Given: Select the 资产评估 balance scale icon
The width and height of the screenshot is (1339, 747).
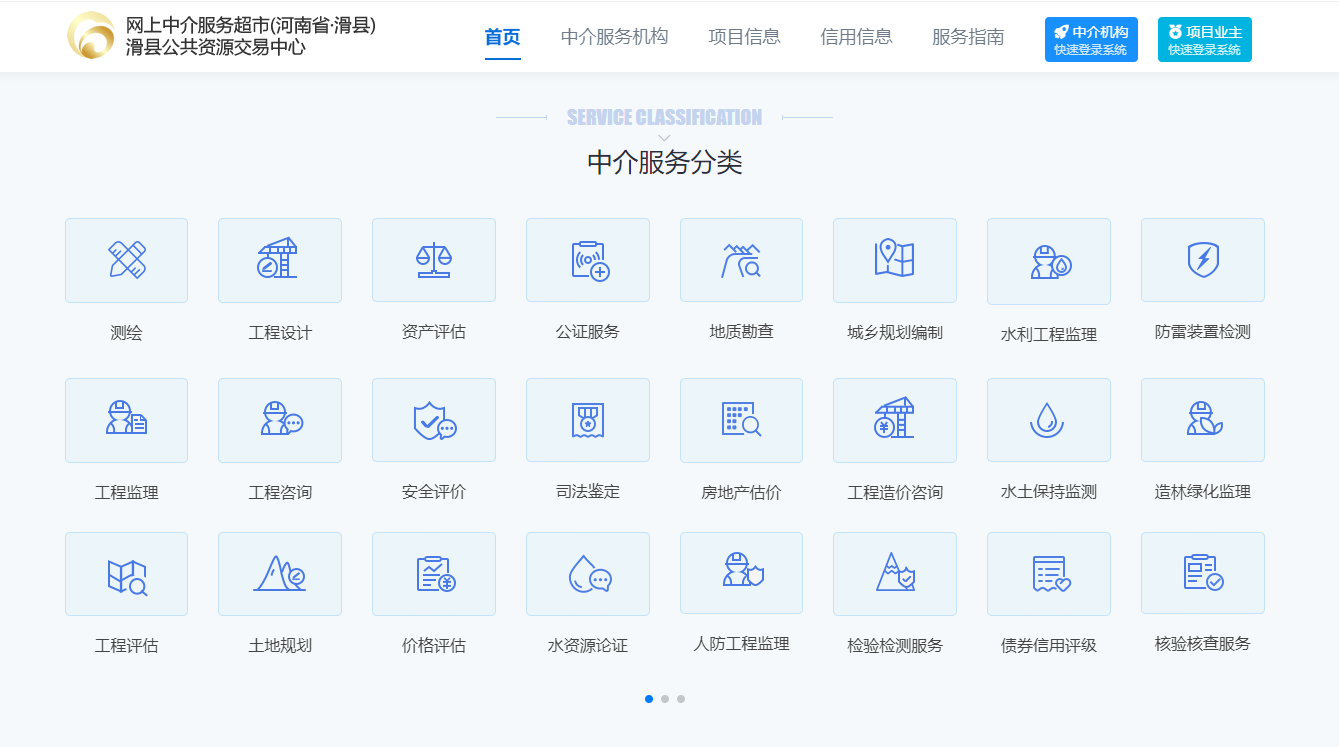Looking at the screenshot, I should 433,260.
